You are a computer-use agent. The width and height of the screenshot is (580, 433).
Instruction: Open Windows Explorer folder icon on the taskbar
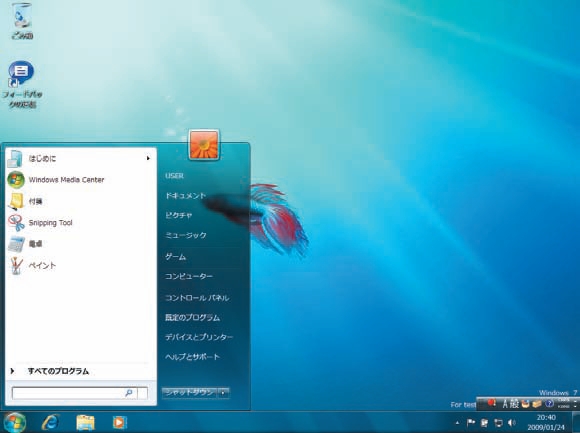click(85, 422)
